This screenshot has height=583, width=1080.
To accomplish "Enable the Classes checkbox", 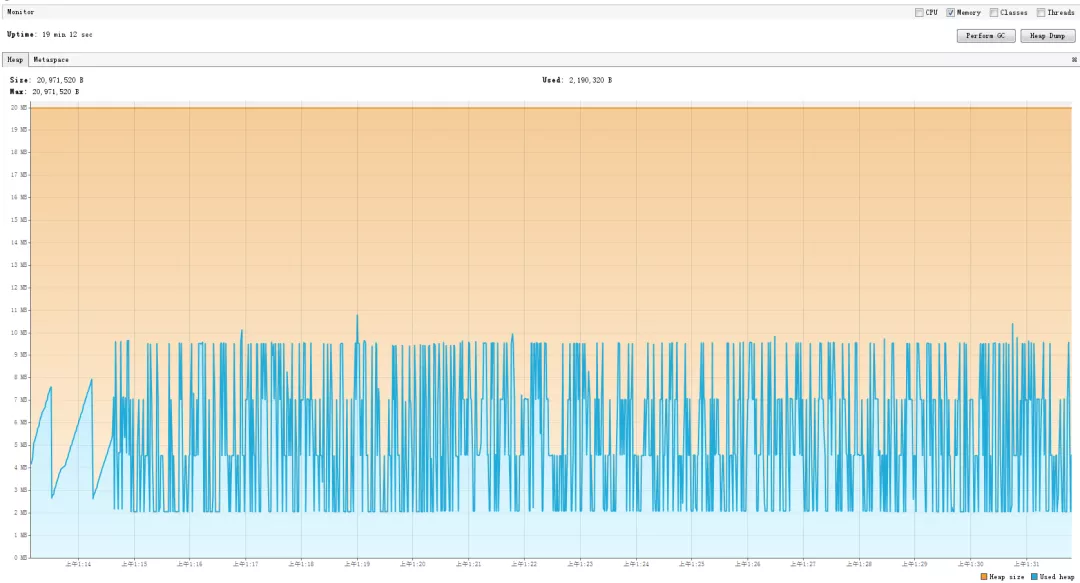I will [994, 12].
